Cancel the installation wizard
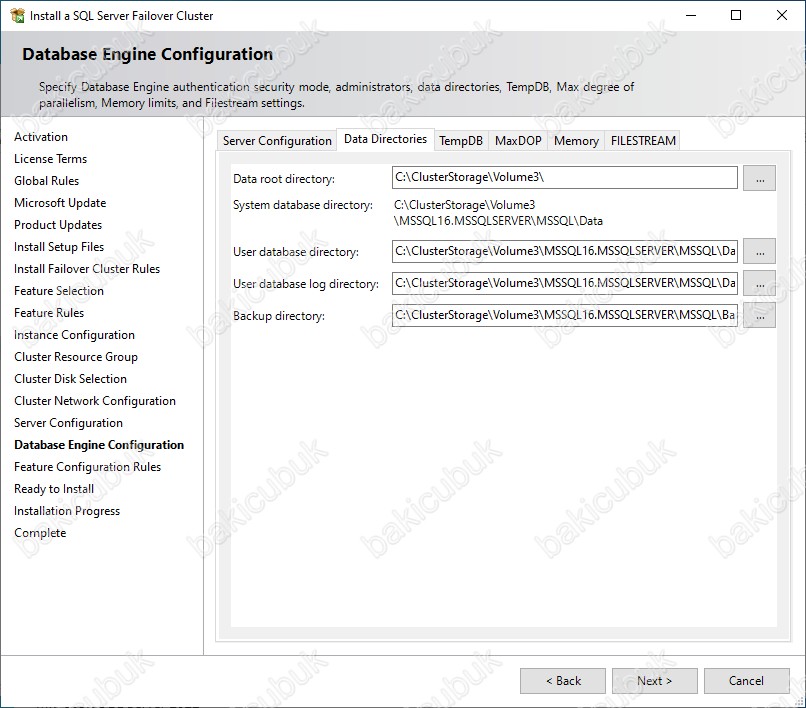This screenshot has width=806, height=708. click(x=746, y=681)
